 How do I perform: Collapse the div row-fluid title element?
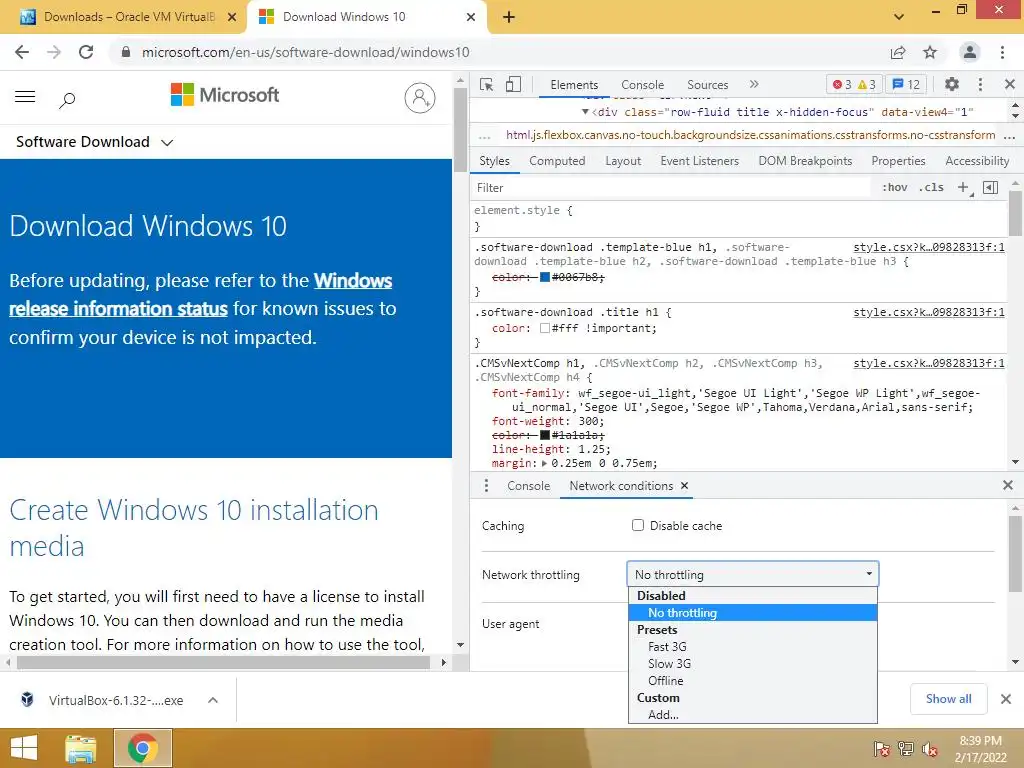pos(585,112)
